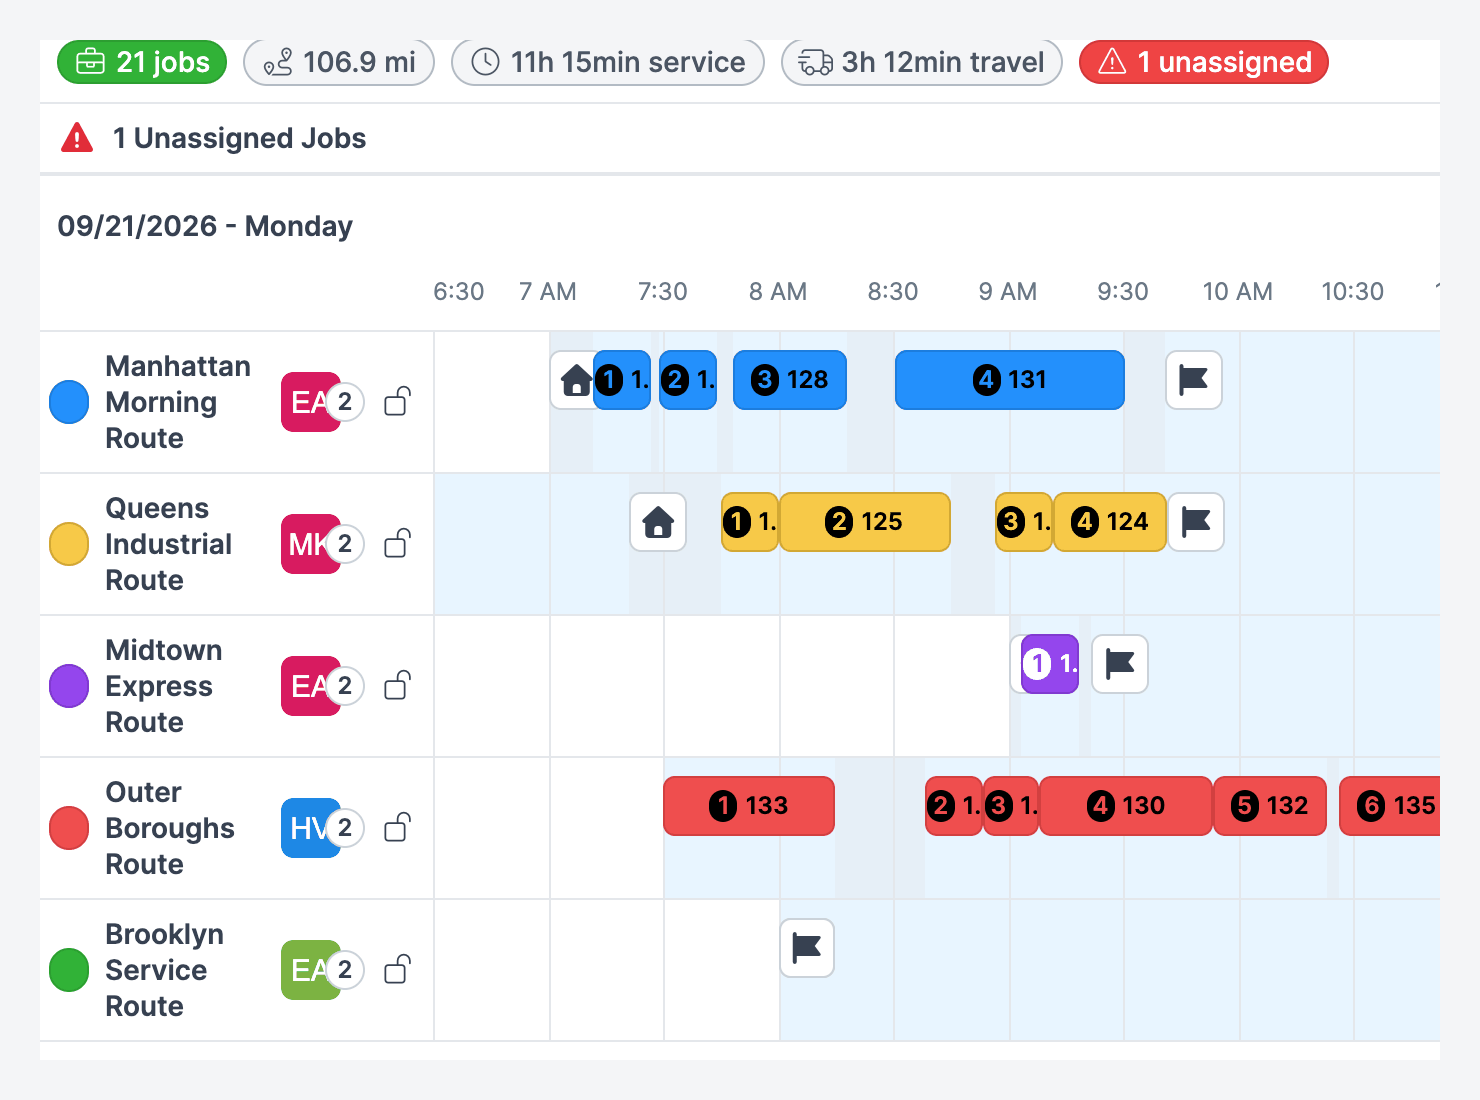Click the 8:30 time label
The height and width of the screenshot is (1100, 1480).
[893, 292]
